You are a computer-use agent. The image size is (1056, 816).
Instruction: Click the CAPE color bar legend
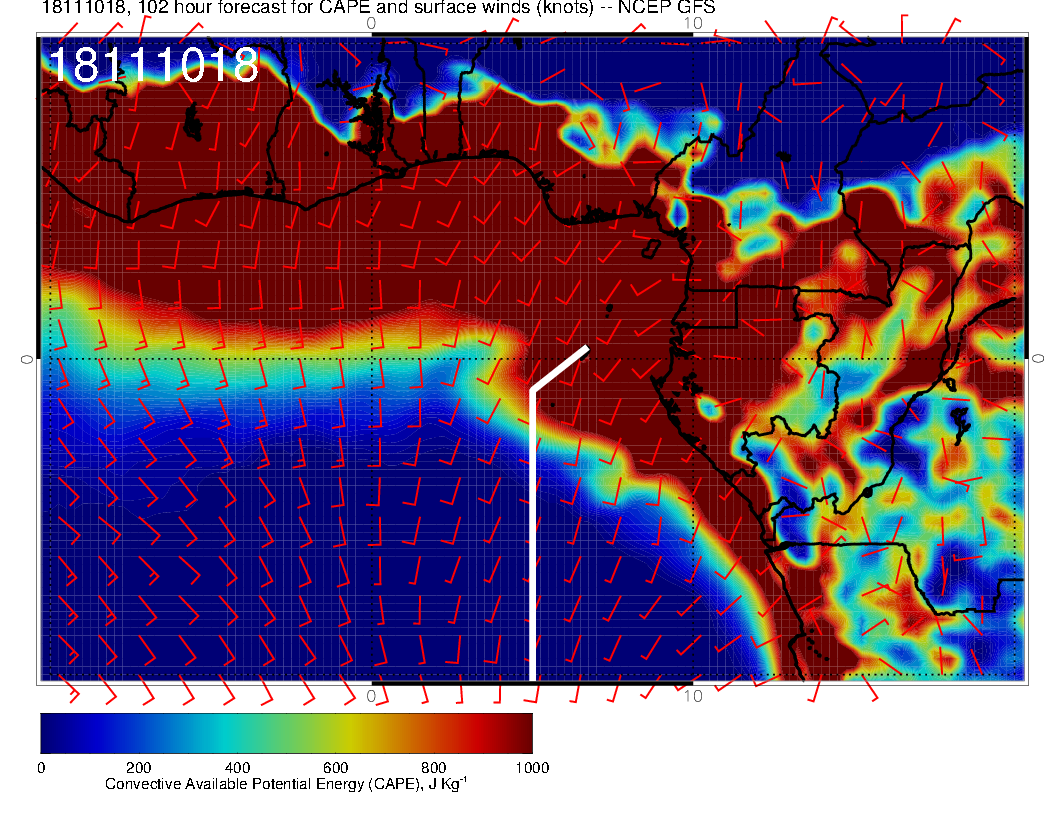[x=286, y=733]
